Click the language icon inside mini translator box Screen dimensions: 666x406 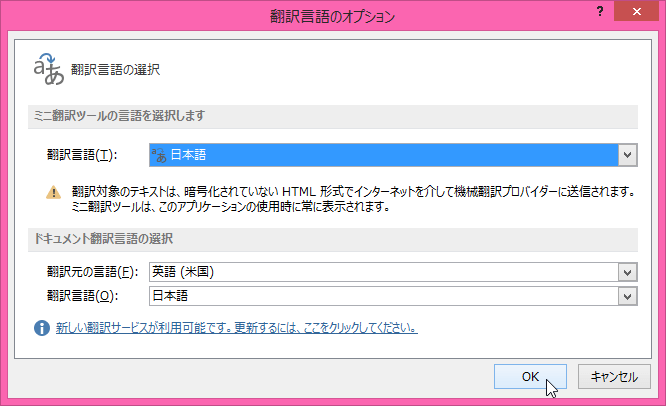158,154
